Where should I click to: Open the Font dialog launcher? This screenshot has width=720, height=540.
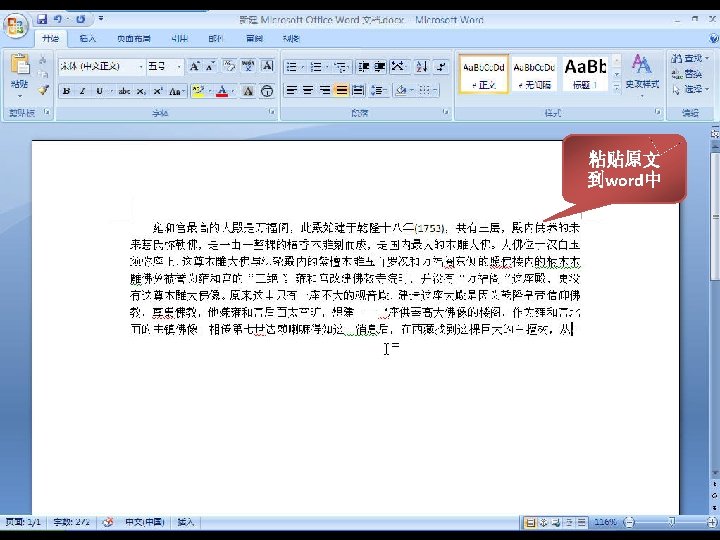coord(272,112)
